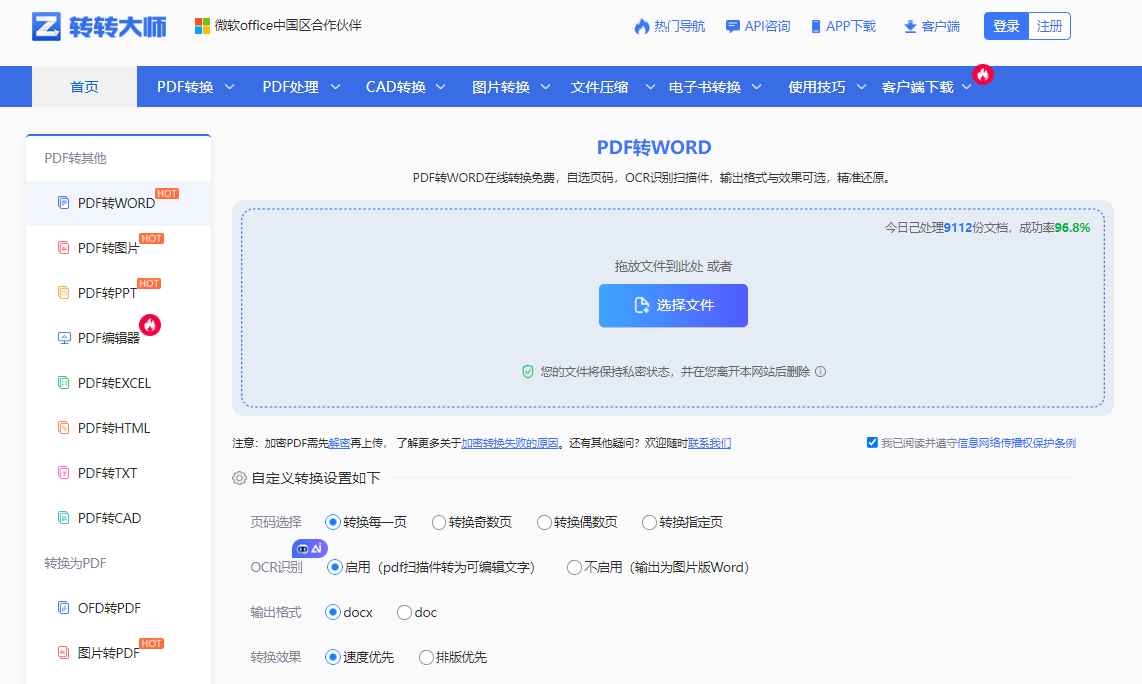Open PDF转HTML in the sidebar
The width and height of the screenshot is (1142, 684).
[118, 428]
